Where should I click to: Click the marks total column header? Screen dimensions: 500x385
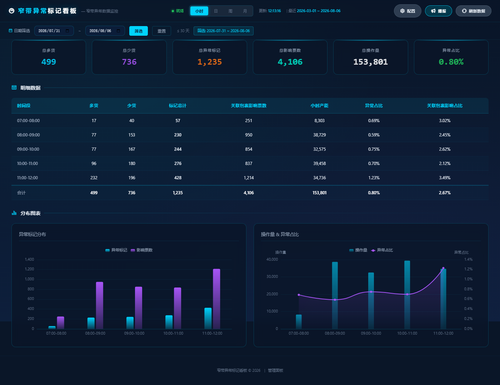point(178,106)
